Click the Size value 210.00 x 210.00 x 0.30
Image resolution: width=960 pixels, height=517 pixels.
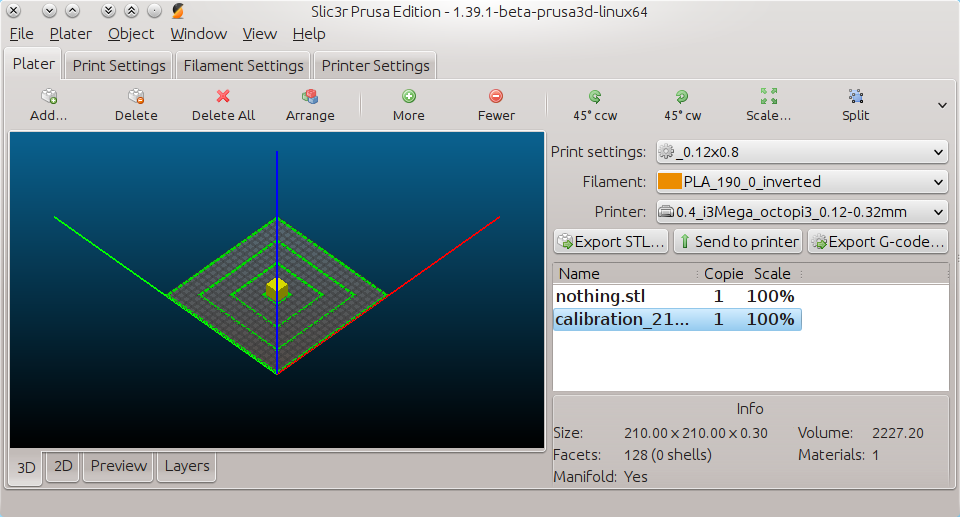coord(696,433)
